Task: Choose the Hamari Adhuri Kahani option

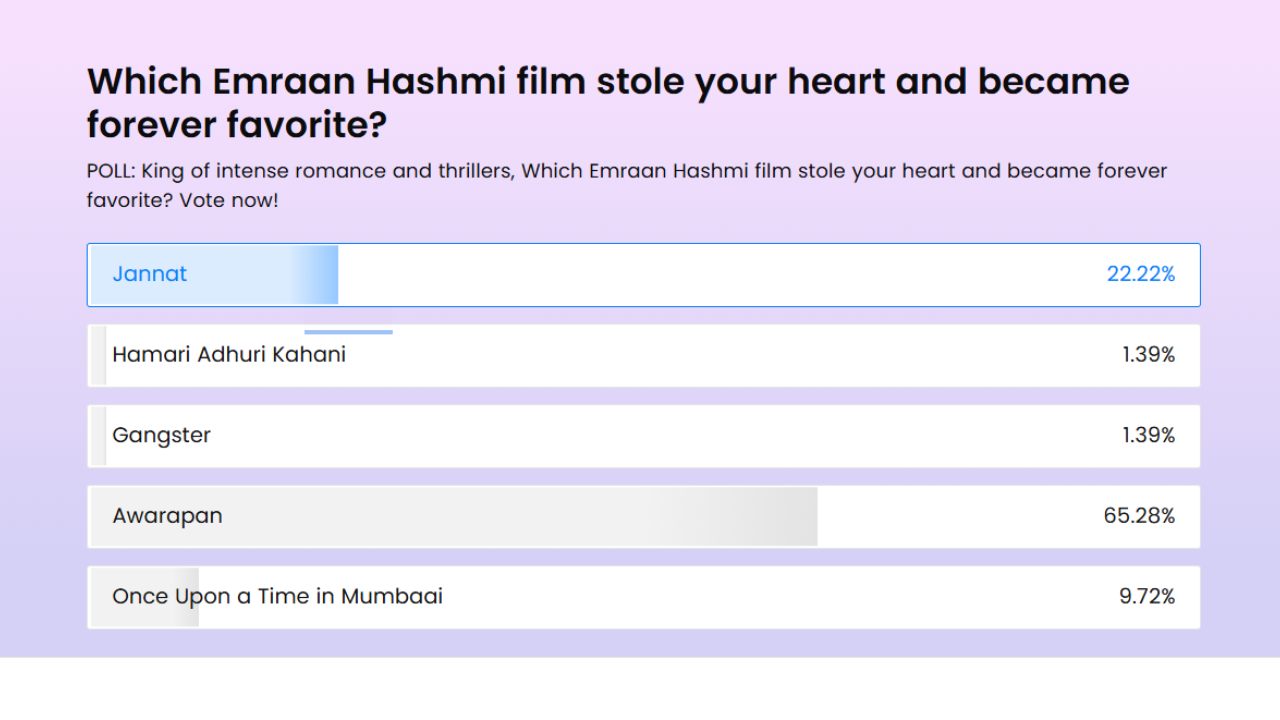Action: pyautogui.click(x=643, y=355)
